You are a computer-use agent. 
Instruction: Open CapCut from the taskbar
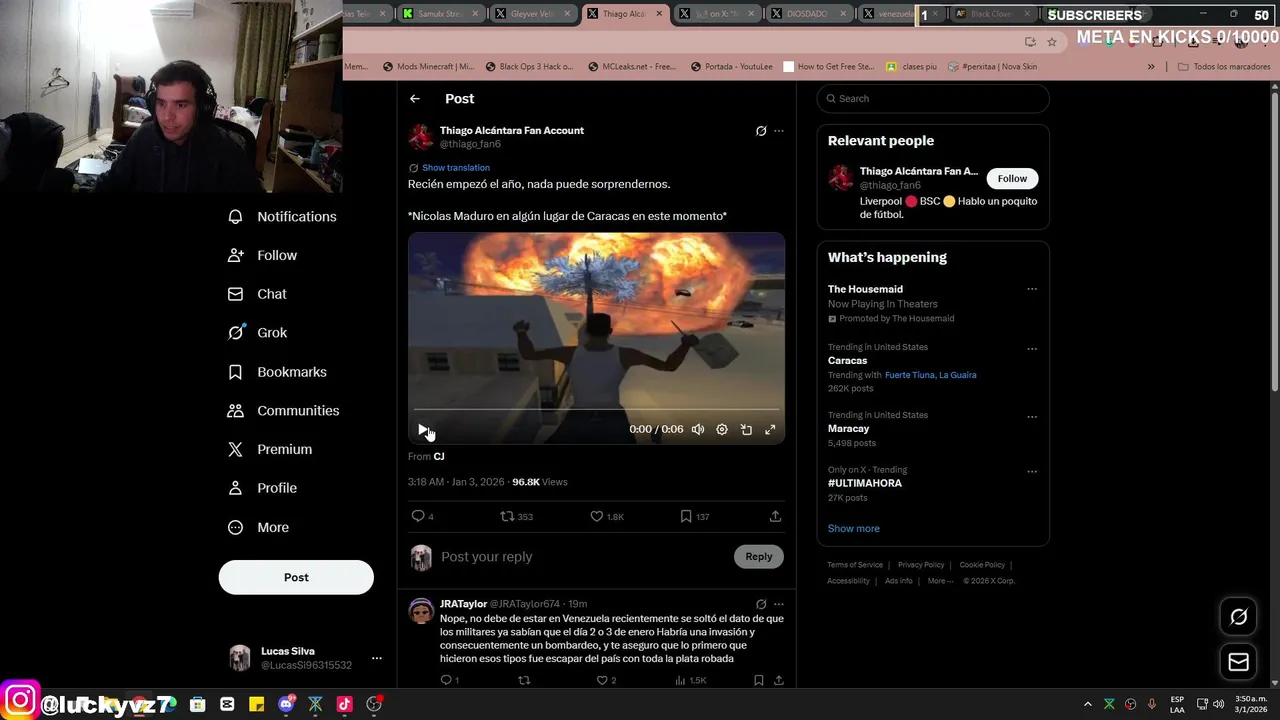pyautogui.click(x=227, y=704)
